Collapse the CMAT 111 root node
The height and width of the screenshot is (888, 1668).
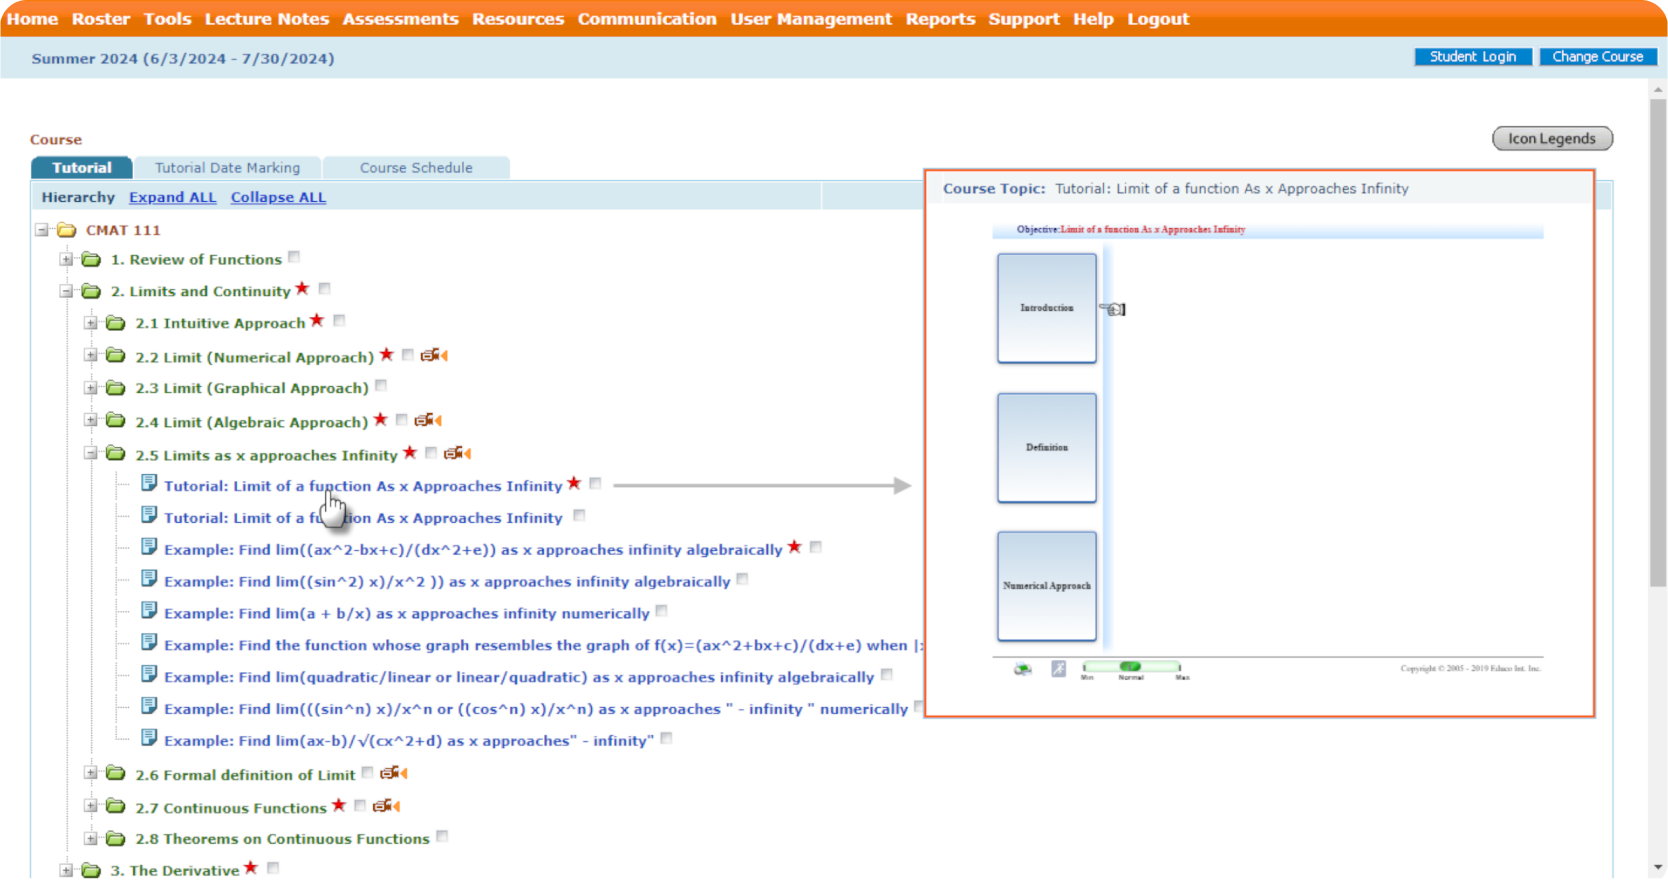(42, 230)
